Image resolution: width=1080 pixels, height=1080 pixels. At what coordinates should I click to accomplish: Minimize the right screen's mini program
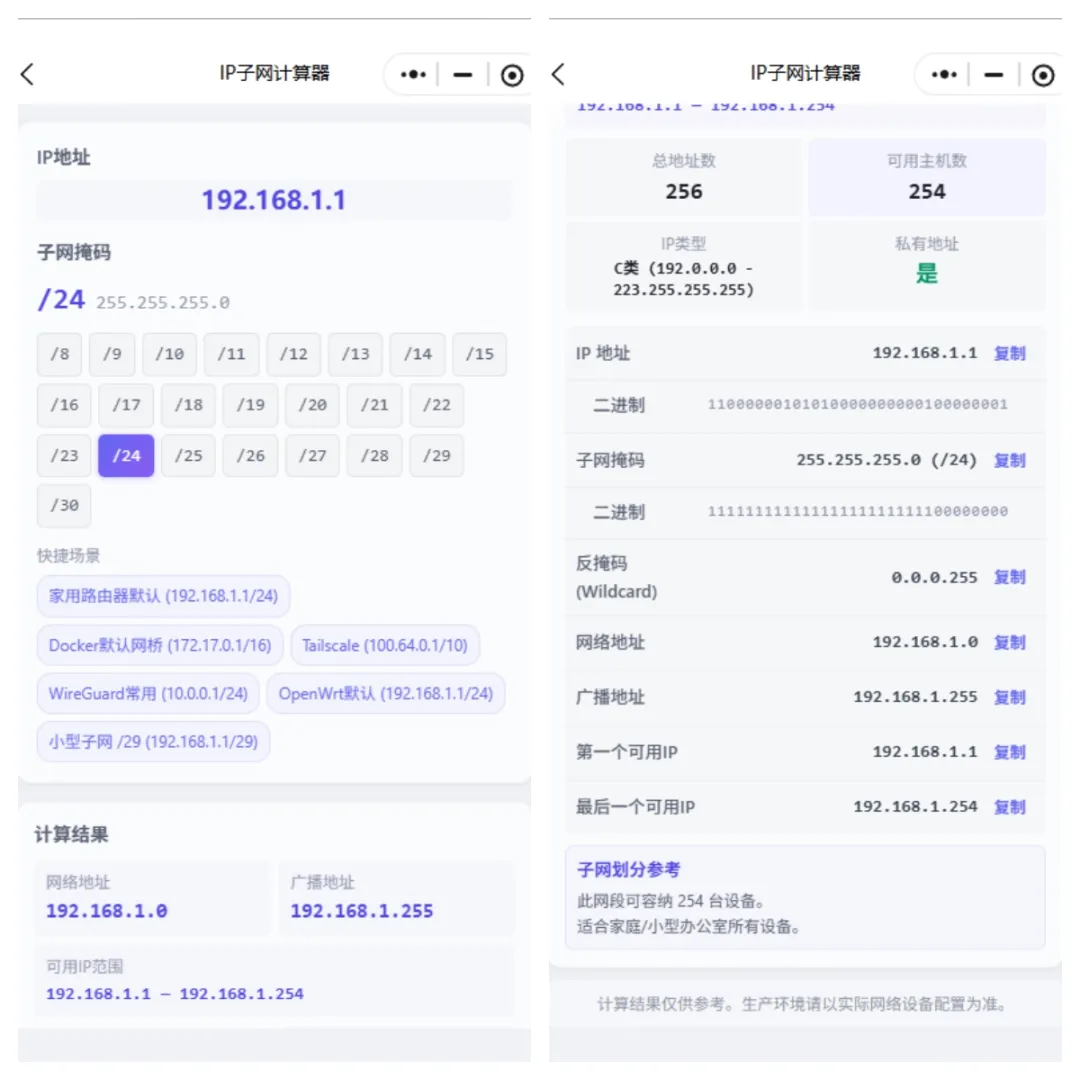(x=993, y=74)
